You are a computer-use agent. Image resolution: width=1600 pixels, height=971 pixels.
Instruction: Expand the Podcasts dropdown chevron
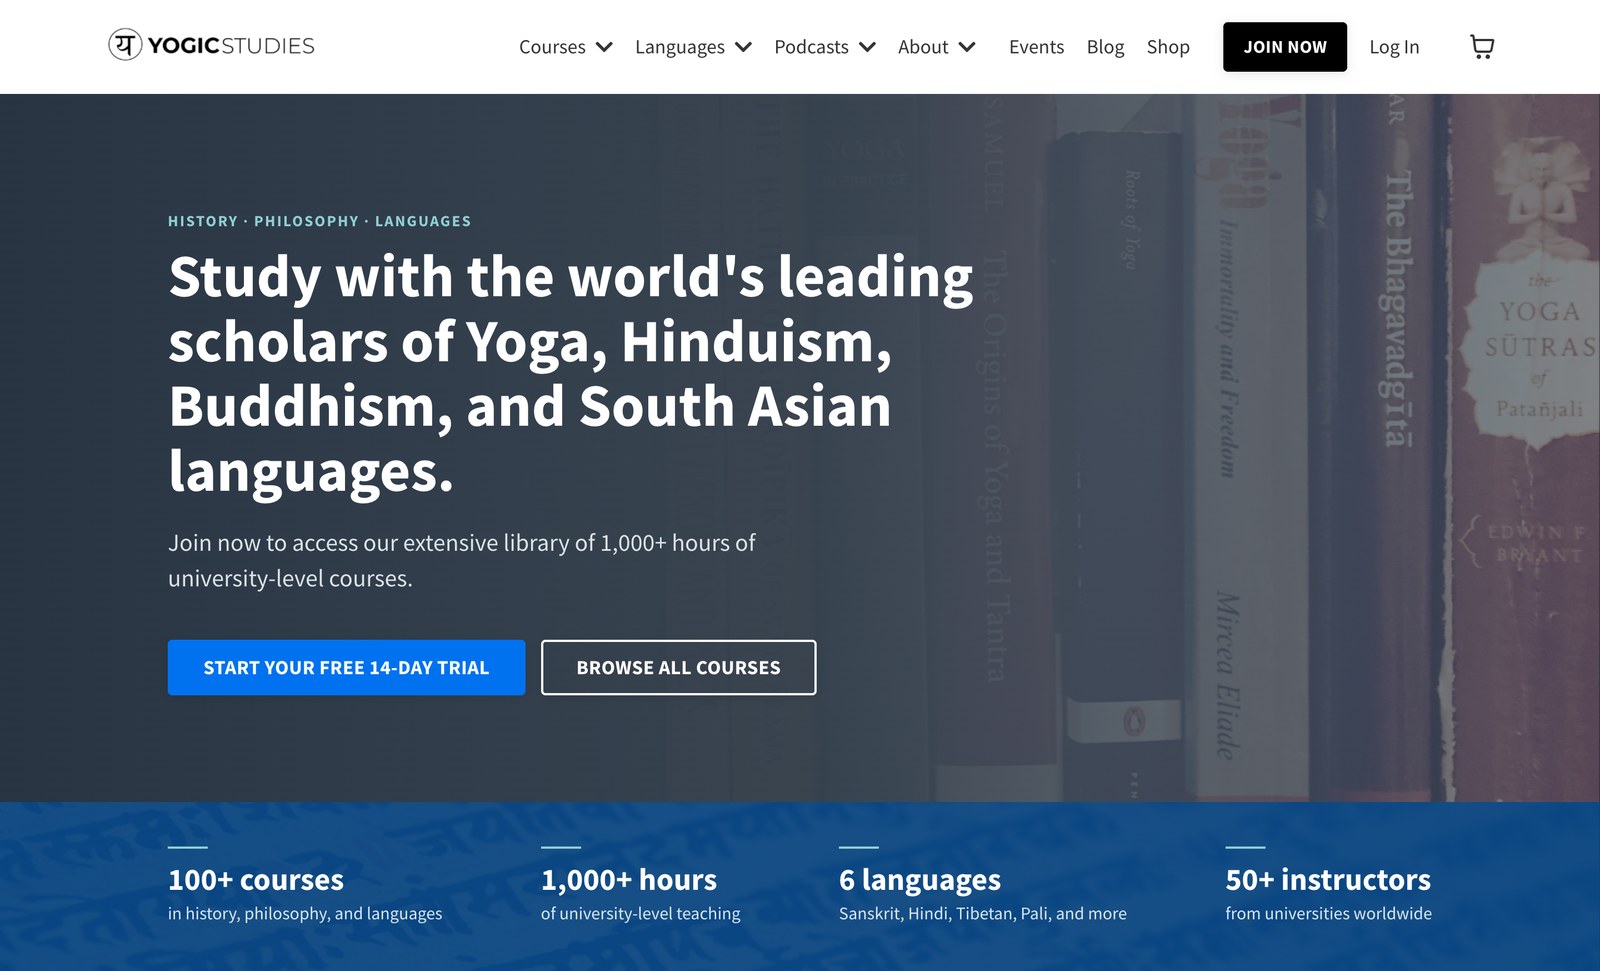(x=867, y=47)
